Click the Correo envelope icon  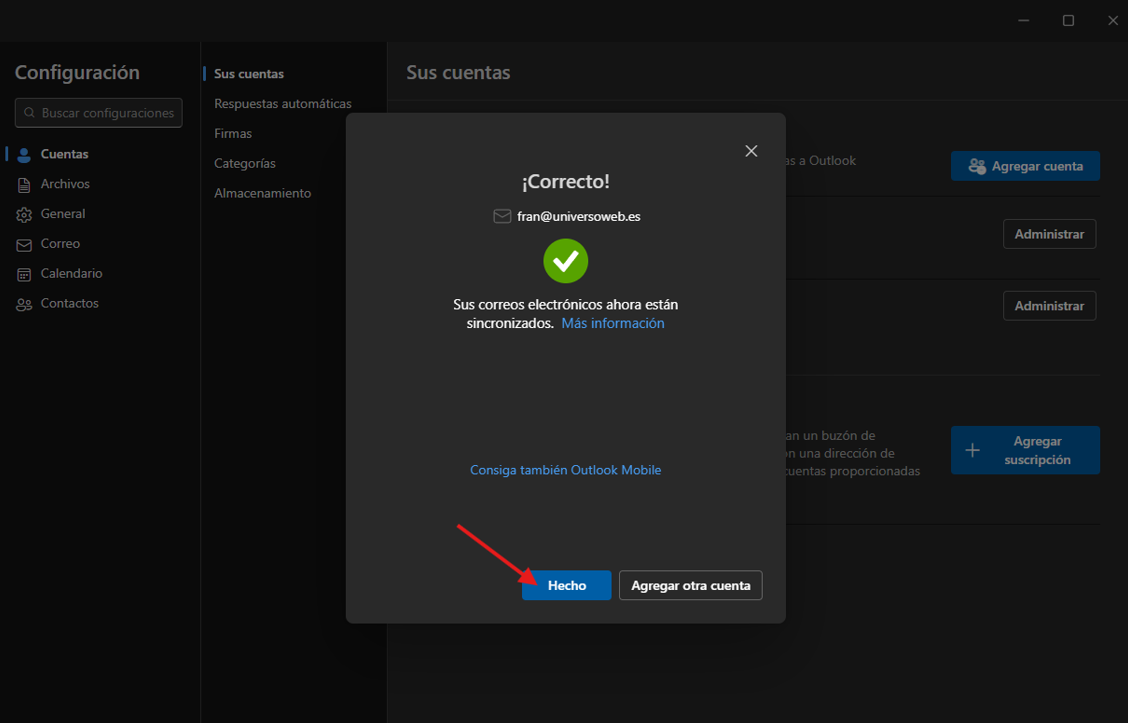coord(24,245)
